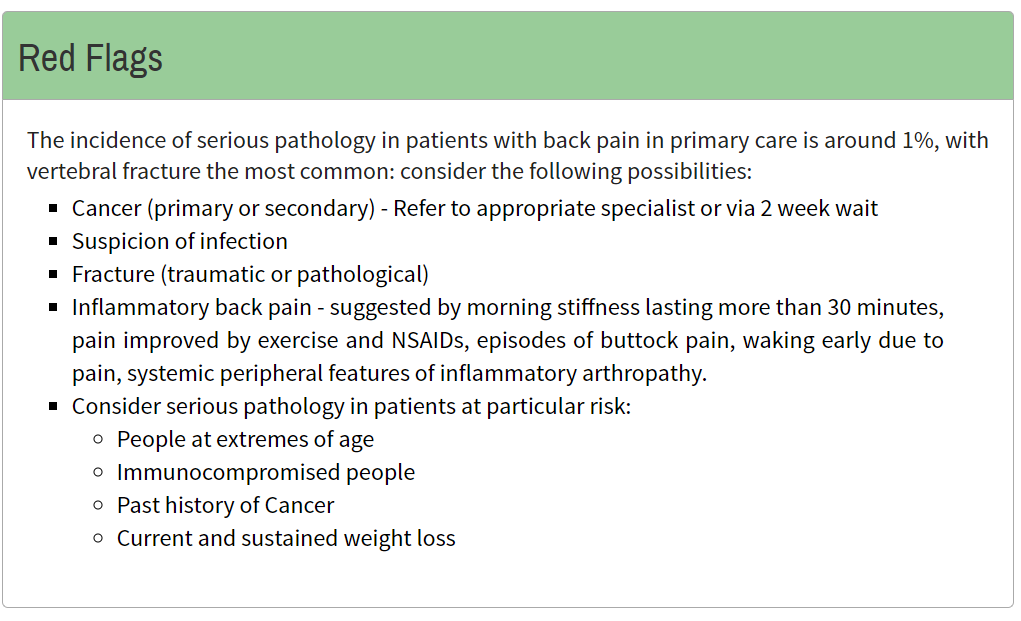Click the Red Flags heading
The height and width of the screenshot is (621, 1021).
click(91, 58)
